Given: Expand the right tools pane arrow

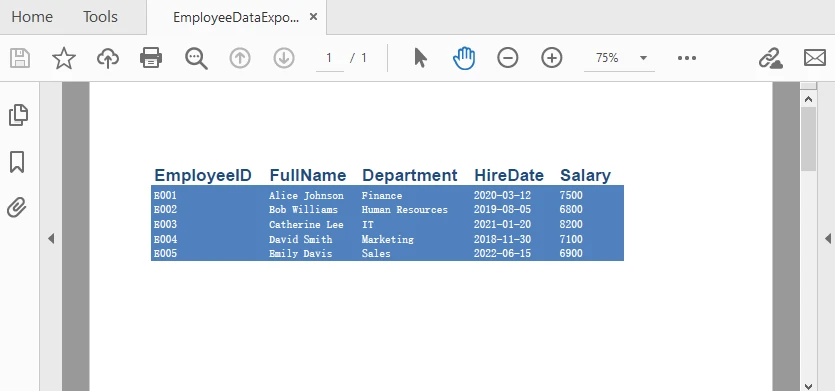Looking at the screenshot, I should [828, 238].
